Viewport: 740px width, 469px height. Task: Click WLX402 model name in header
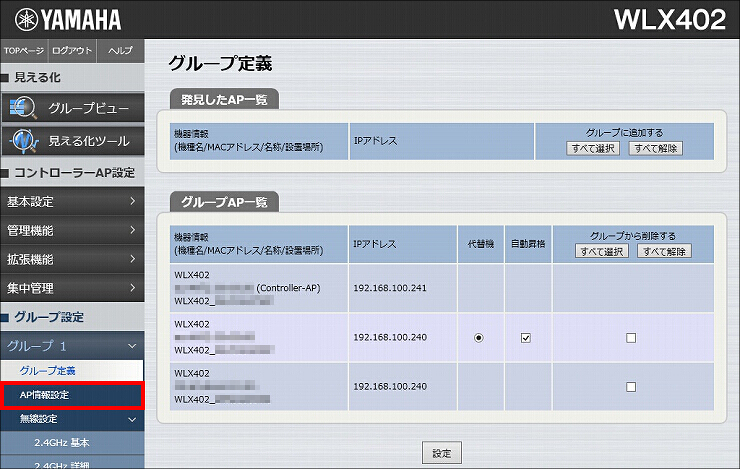point(670,20)
